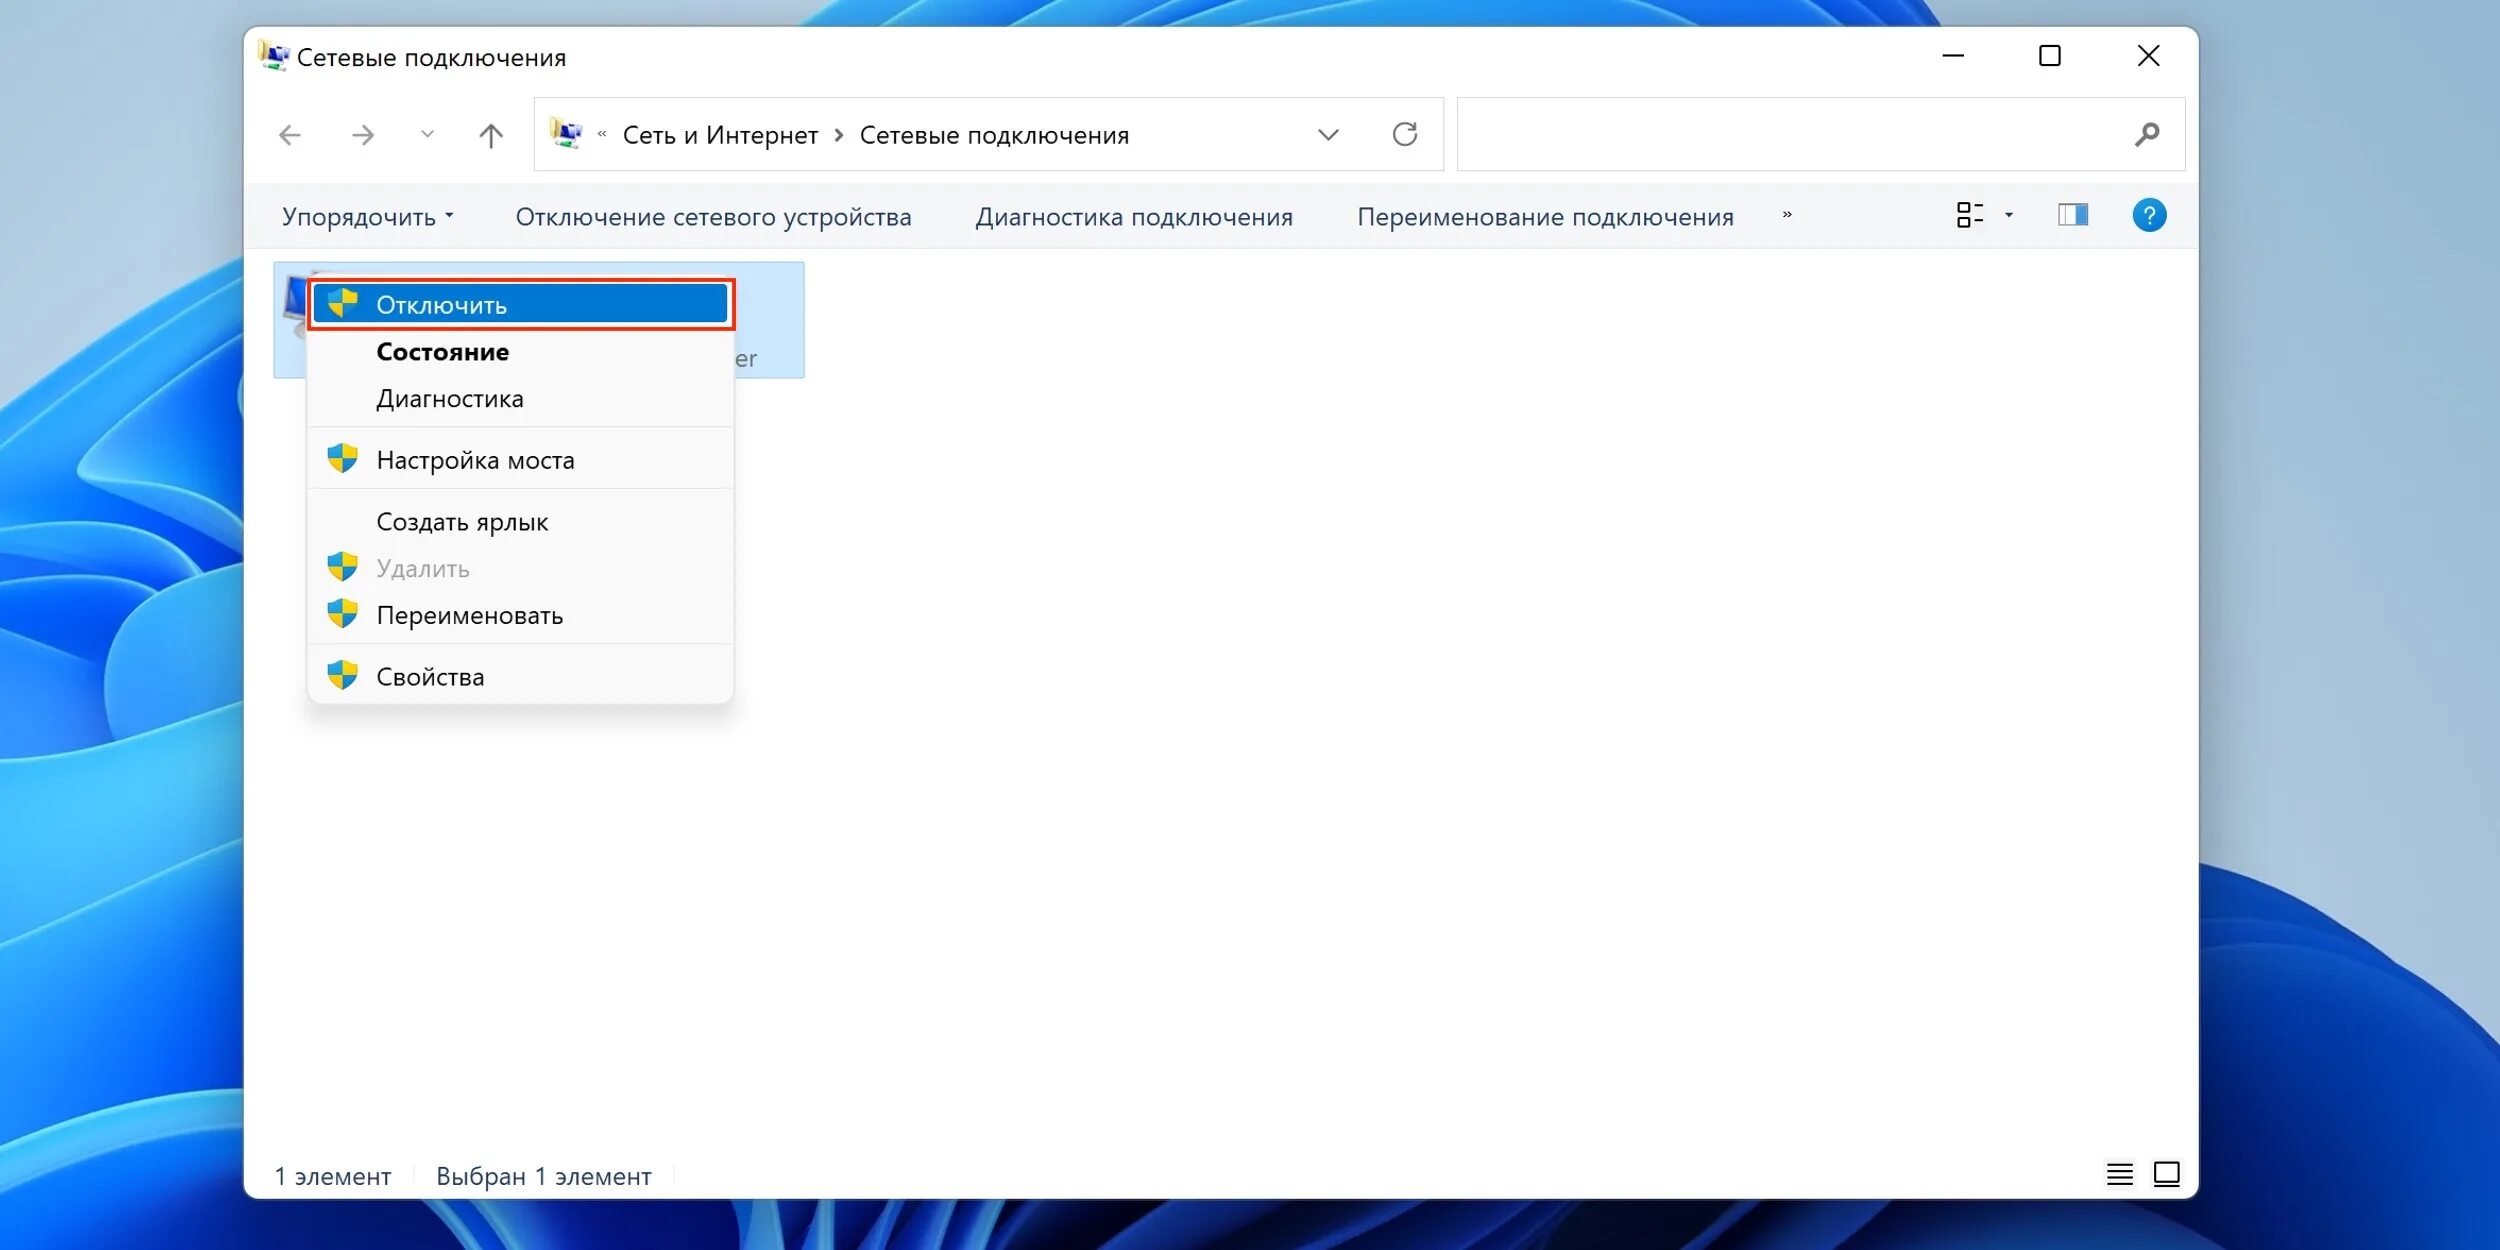Expand the hidden breadcrumb chevrons in address bar
Screen dimensions: 2500x1250
[x=602, y=134]
